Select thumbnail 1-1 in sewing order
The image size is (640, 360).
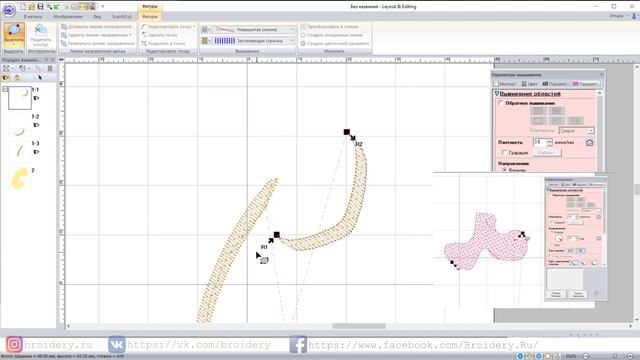pos(20,98)
